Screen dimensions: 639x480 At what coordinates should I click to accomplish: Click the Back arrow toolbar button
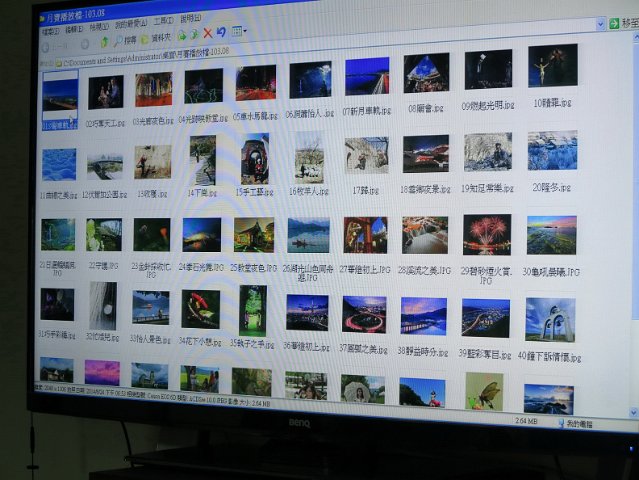click(46, 48)
